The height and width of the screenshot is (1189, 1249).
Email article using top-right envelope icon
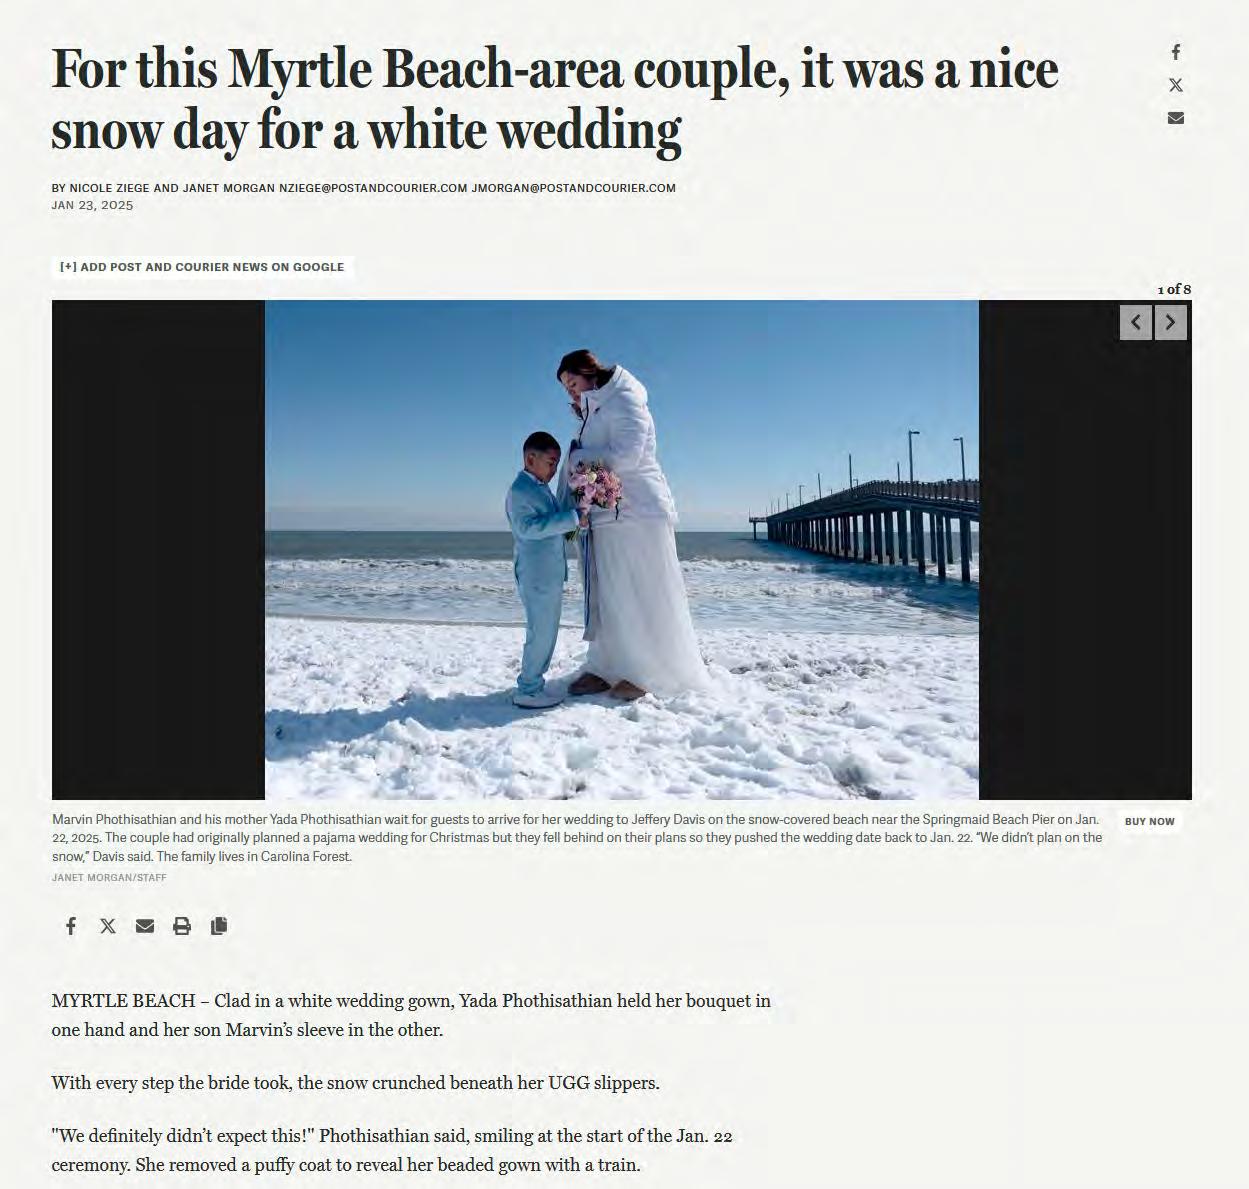click(1176, 118)
